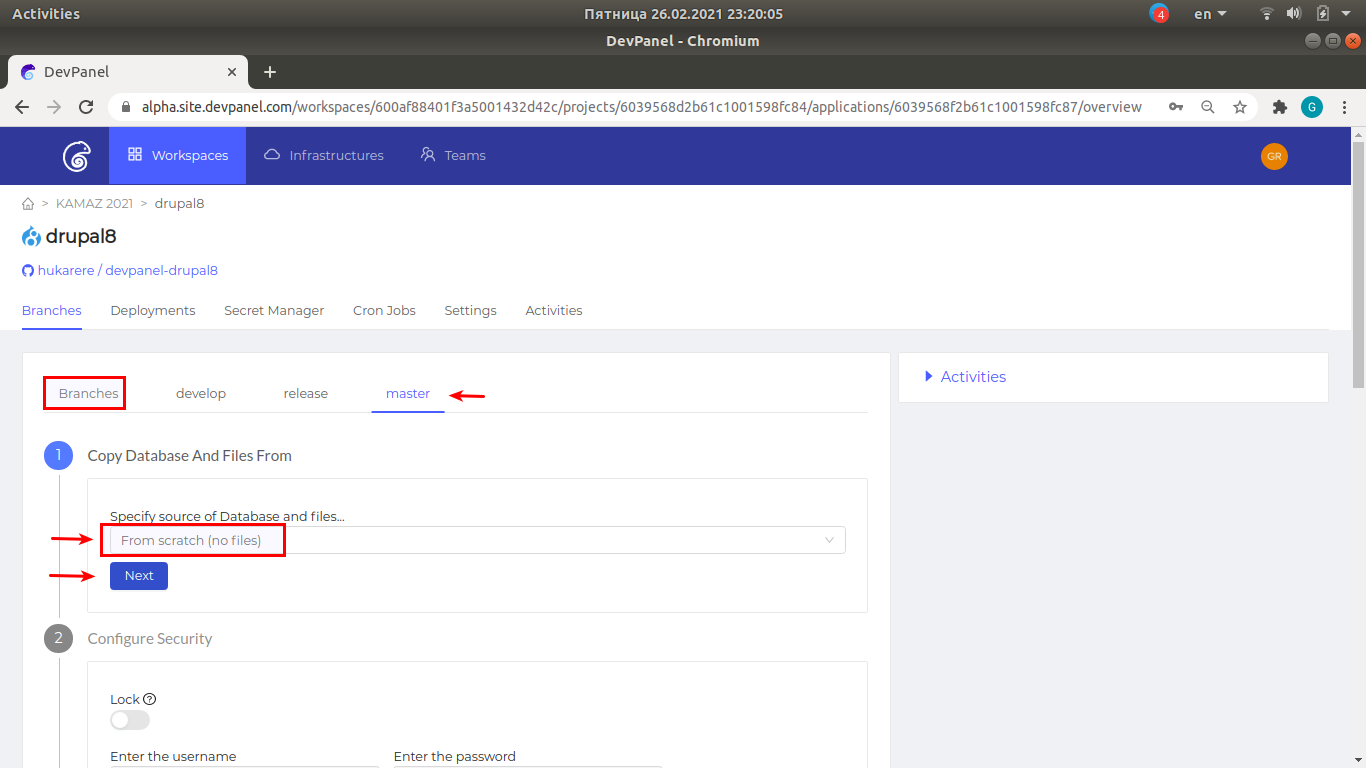This screenshot has height=768, width=1366.
Task: Click the Next button
Action: tap(138, 575)
